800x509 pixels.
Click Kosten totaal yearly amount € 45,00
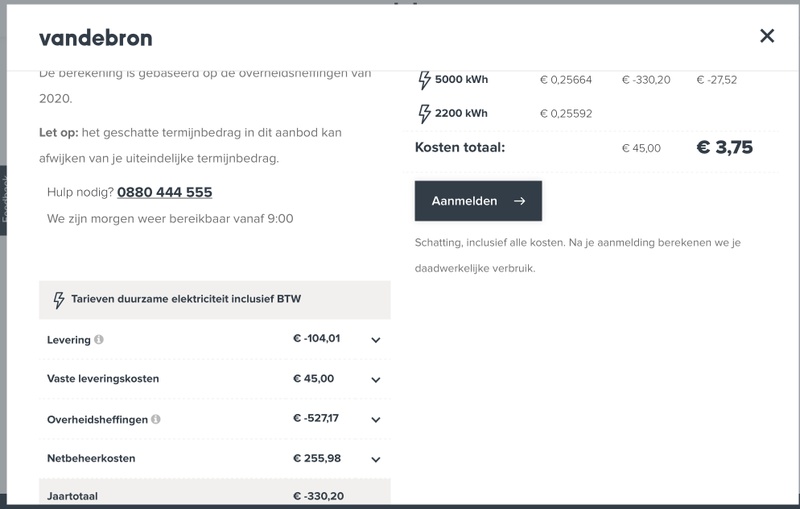point(641,148)
